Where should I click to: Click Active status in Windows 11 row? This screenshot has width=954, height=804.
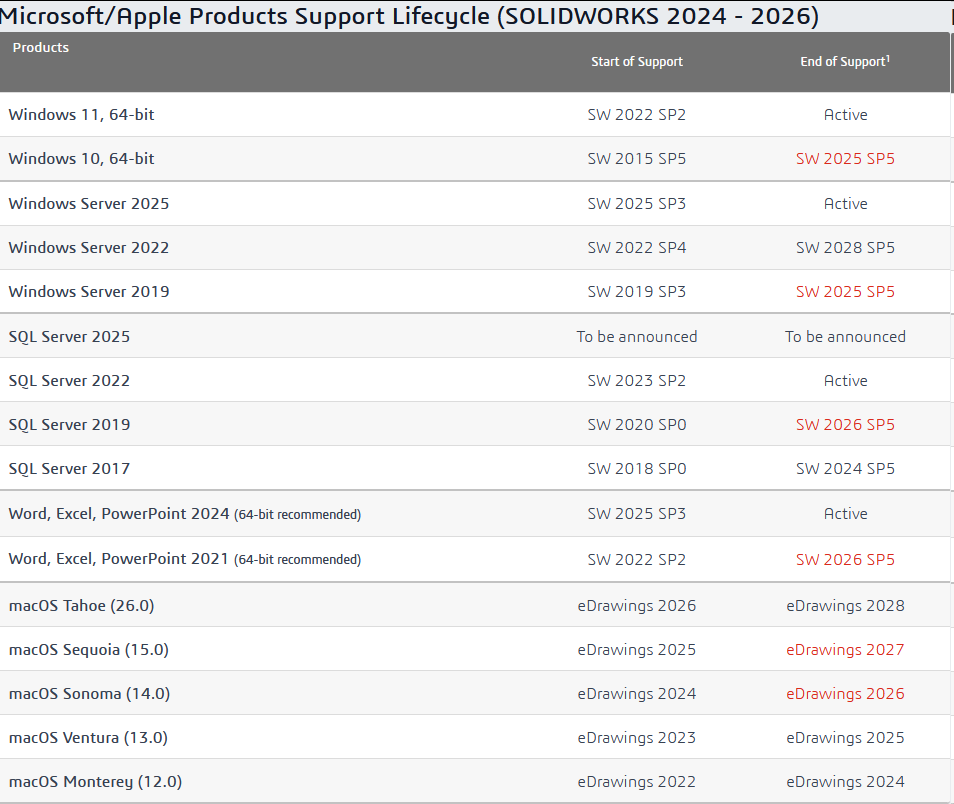(845, 114)
